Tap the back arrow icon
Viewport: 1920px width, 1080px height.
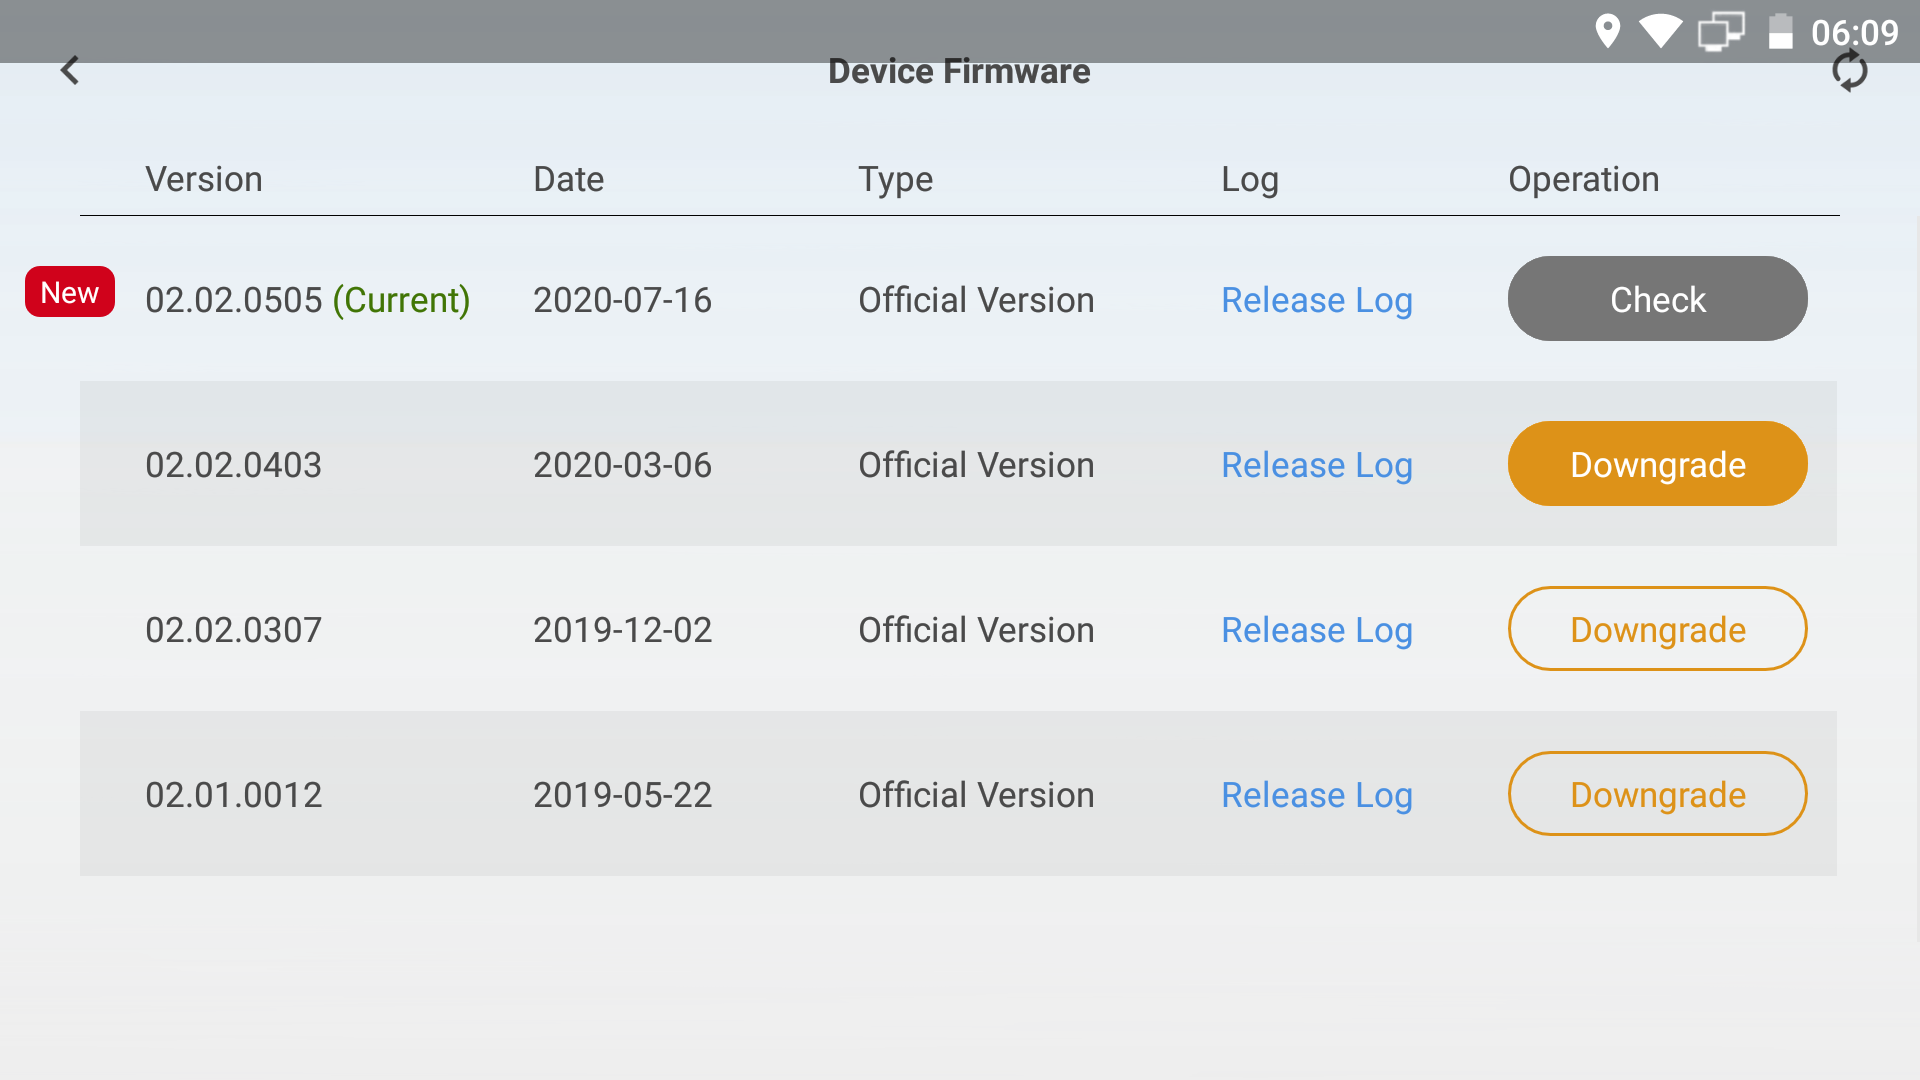click(70, 70)
